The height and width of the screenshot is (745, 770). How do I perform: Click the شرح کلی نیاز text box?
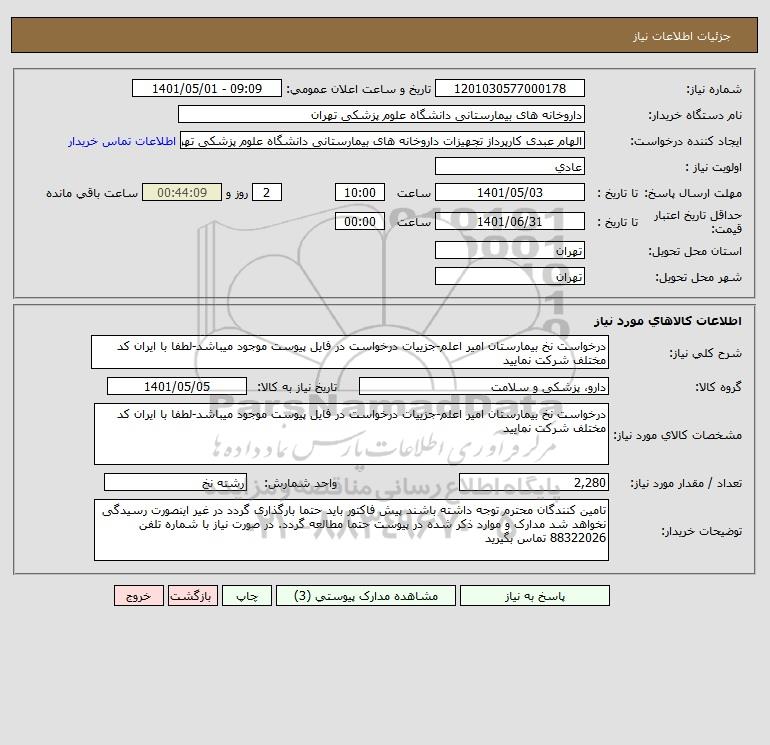[350, 353]
